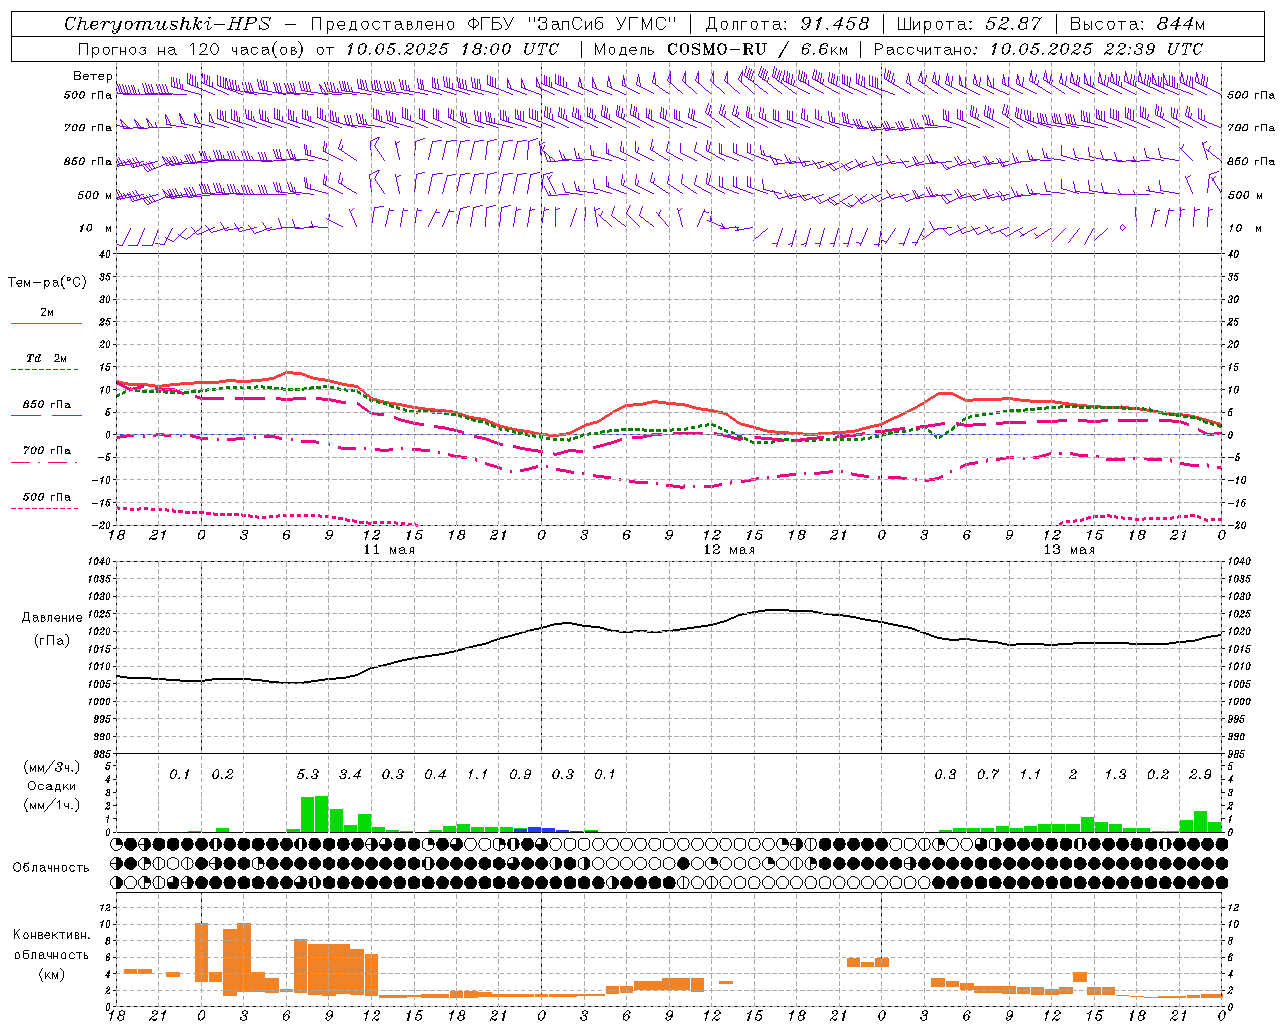This screenshot has width=1280, height=1024.
Task: Select the Прогноз на 120 часа(ов) text
Action: point(192,49)
